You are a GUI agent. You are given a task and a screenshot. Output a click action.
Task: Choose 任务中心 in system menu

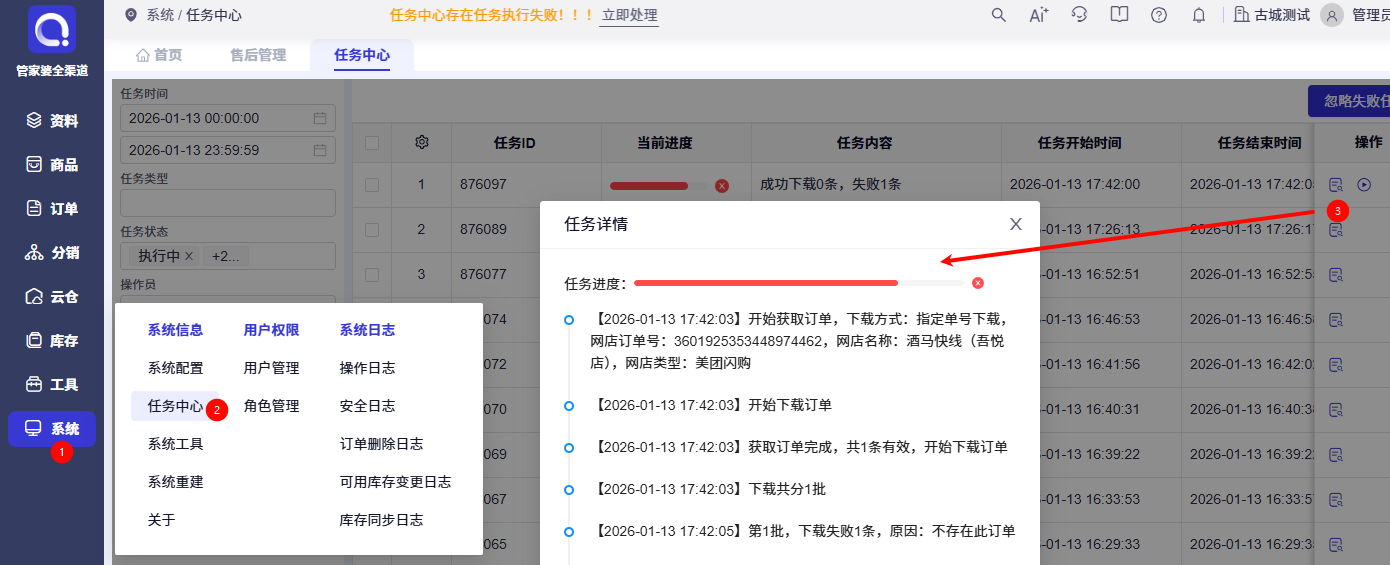click(x=176, y=406)
